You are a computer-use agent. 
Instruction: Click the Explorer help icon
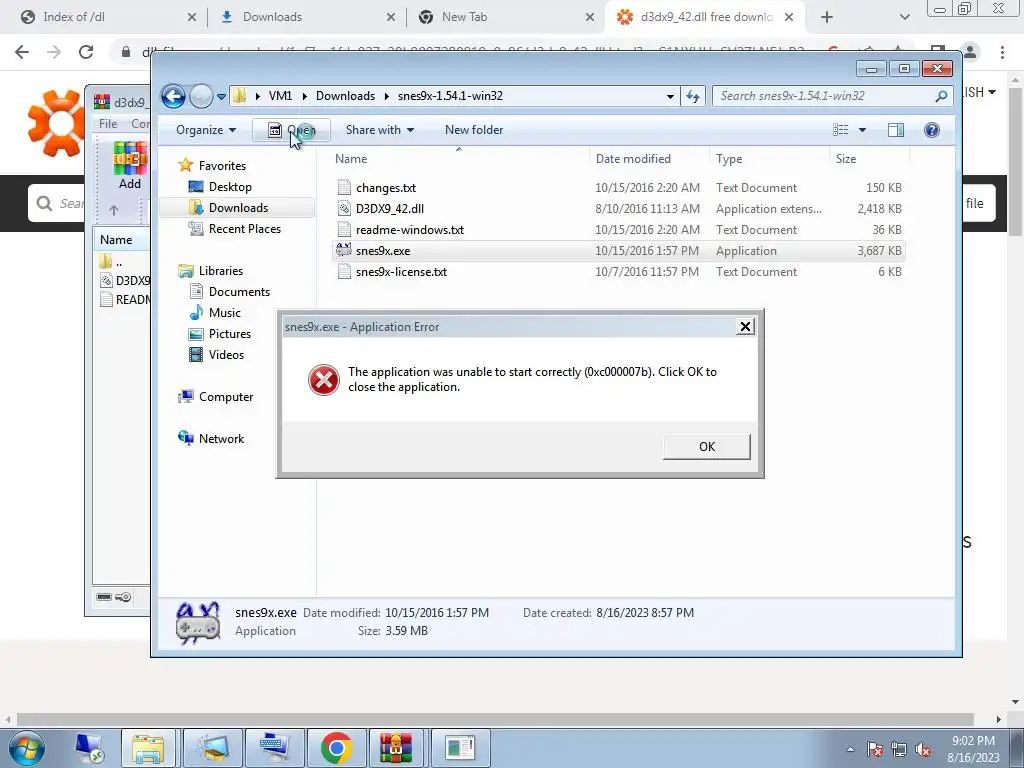(x=931, y=130)
